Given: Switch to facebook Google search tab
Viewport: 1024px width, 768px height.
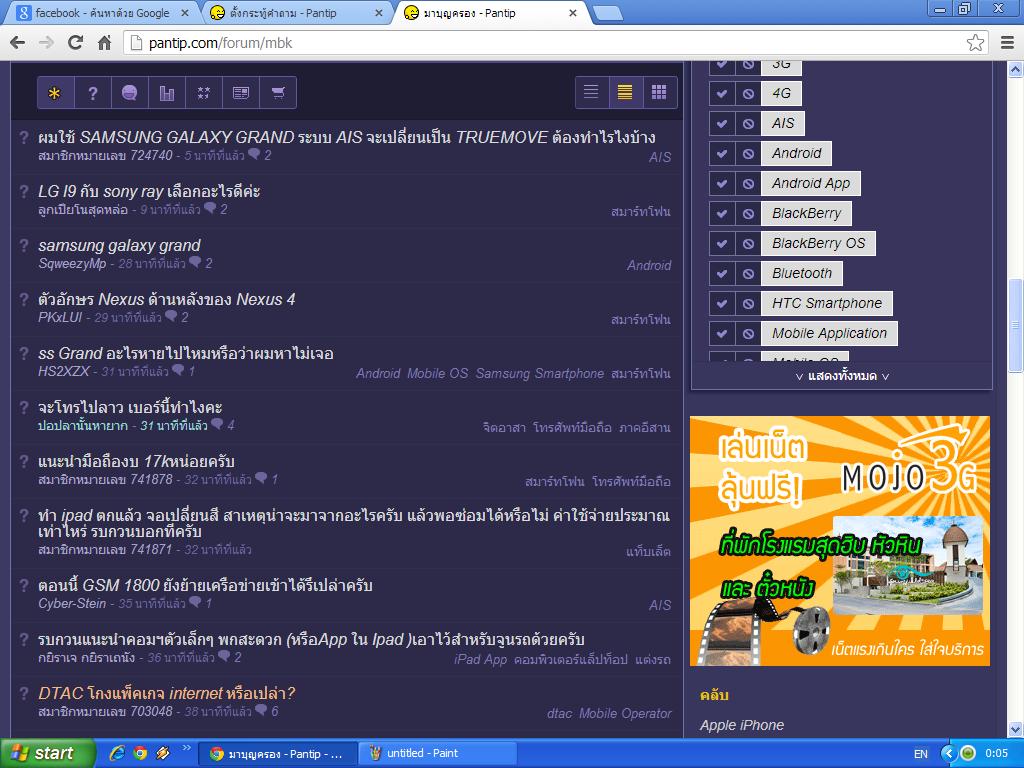Looking at the screenshot, I should (x=102, y=12).
